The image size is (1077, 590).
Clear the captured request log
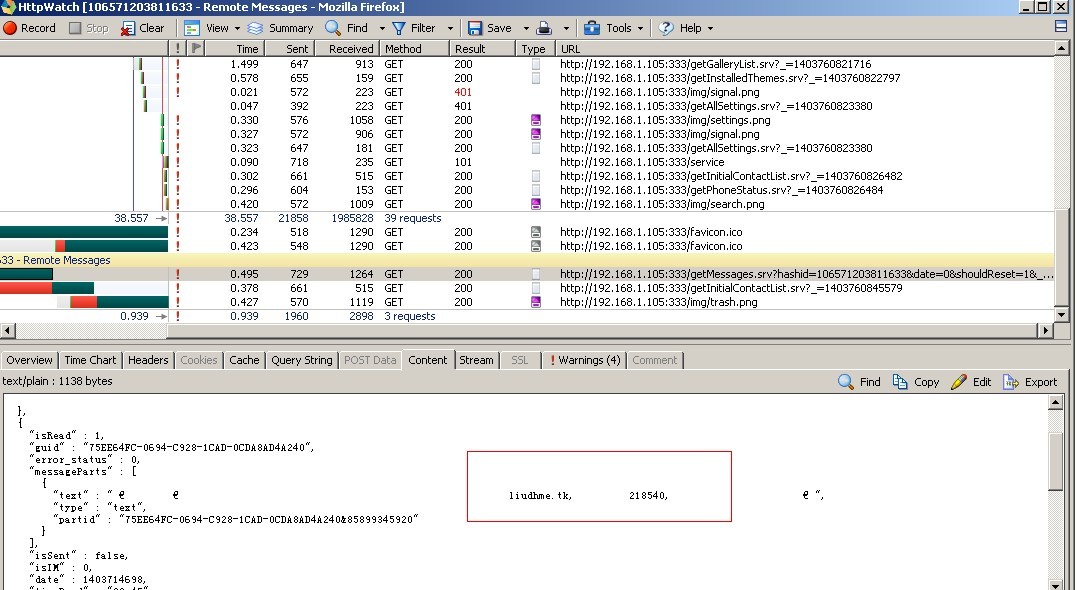click(142, 28)
